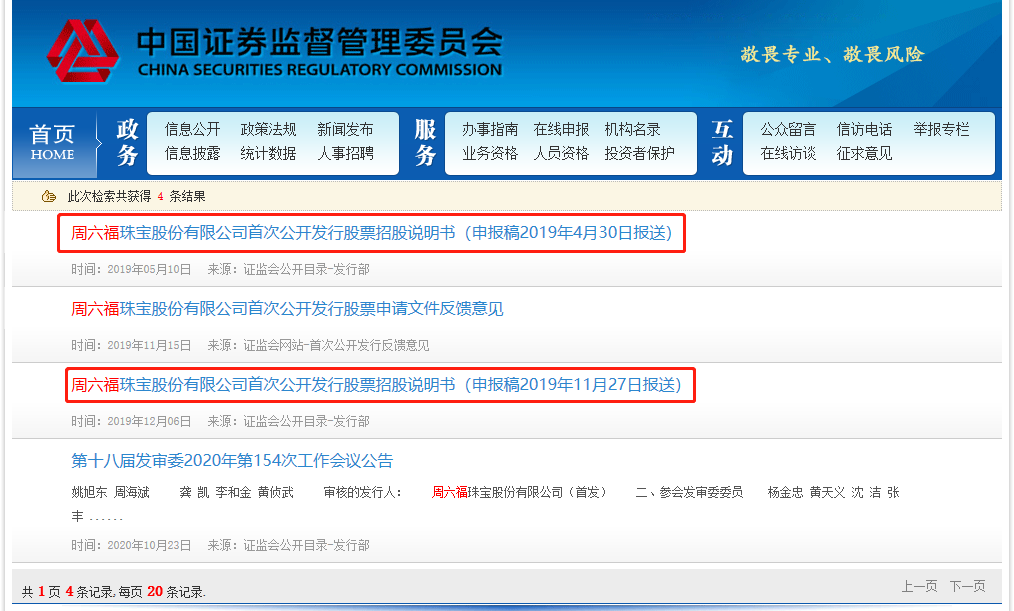Go to previous page 上一页
Image resolution: width=1014 pixels, height=611 pixels.
coord(919,586)
